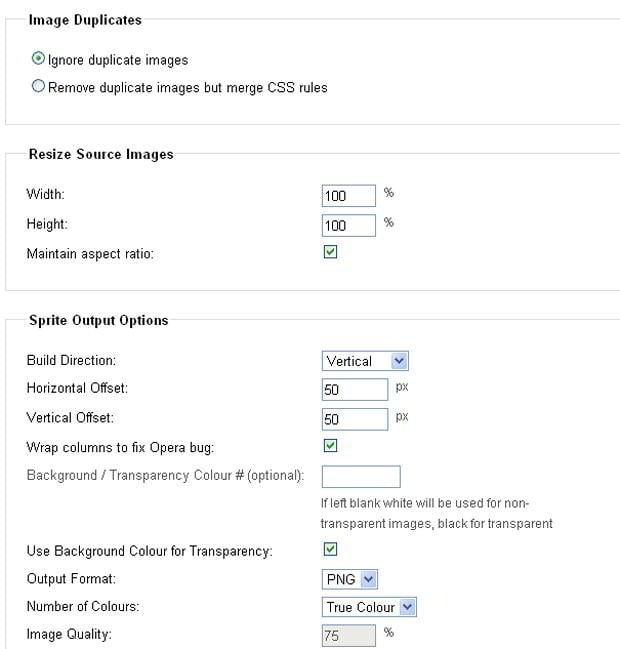This screenshot has height=649, width=620.
Task: Click the Vertical Offset input field
Action: tap(354, 418)
